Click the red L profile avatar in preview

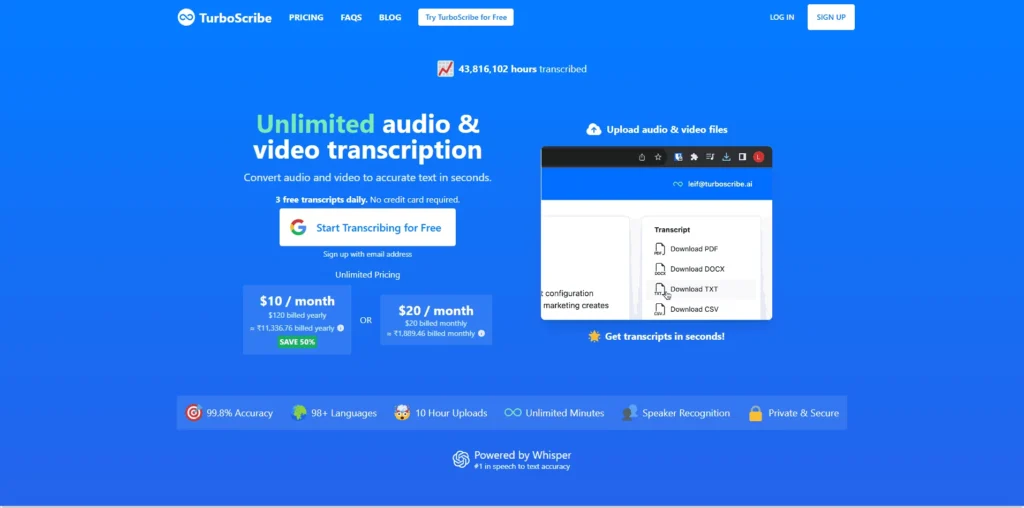[x=759, y=157]
